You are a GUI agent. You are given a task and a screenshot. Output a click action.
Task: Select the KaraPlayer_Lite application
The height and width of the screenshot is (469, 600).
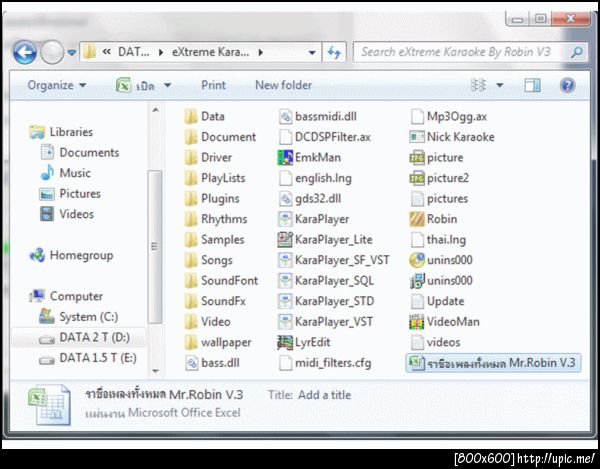pyautogui.click(x=325, y=239)
